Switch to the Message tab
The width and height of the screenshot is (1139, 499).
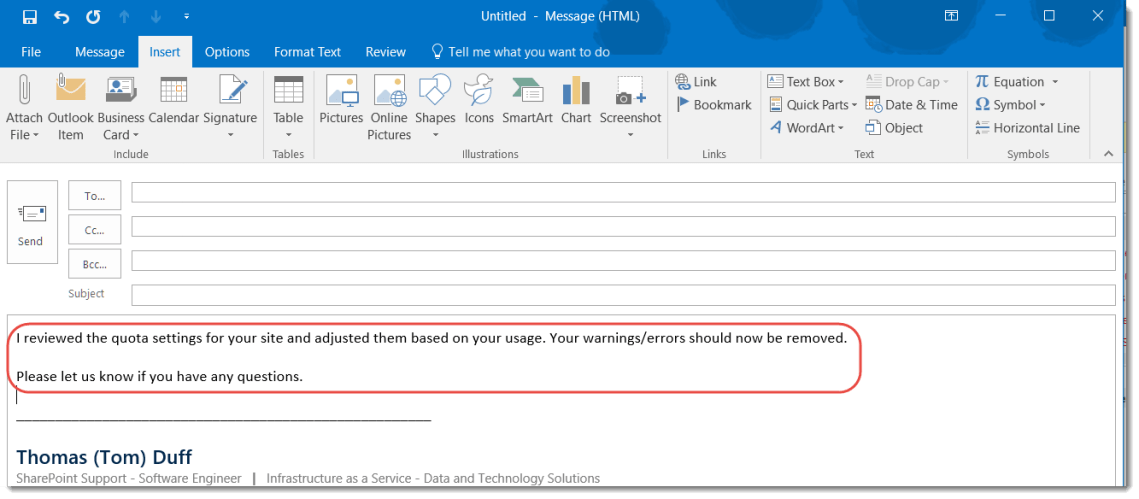100,52
